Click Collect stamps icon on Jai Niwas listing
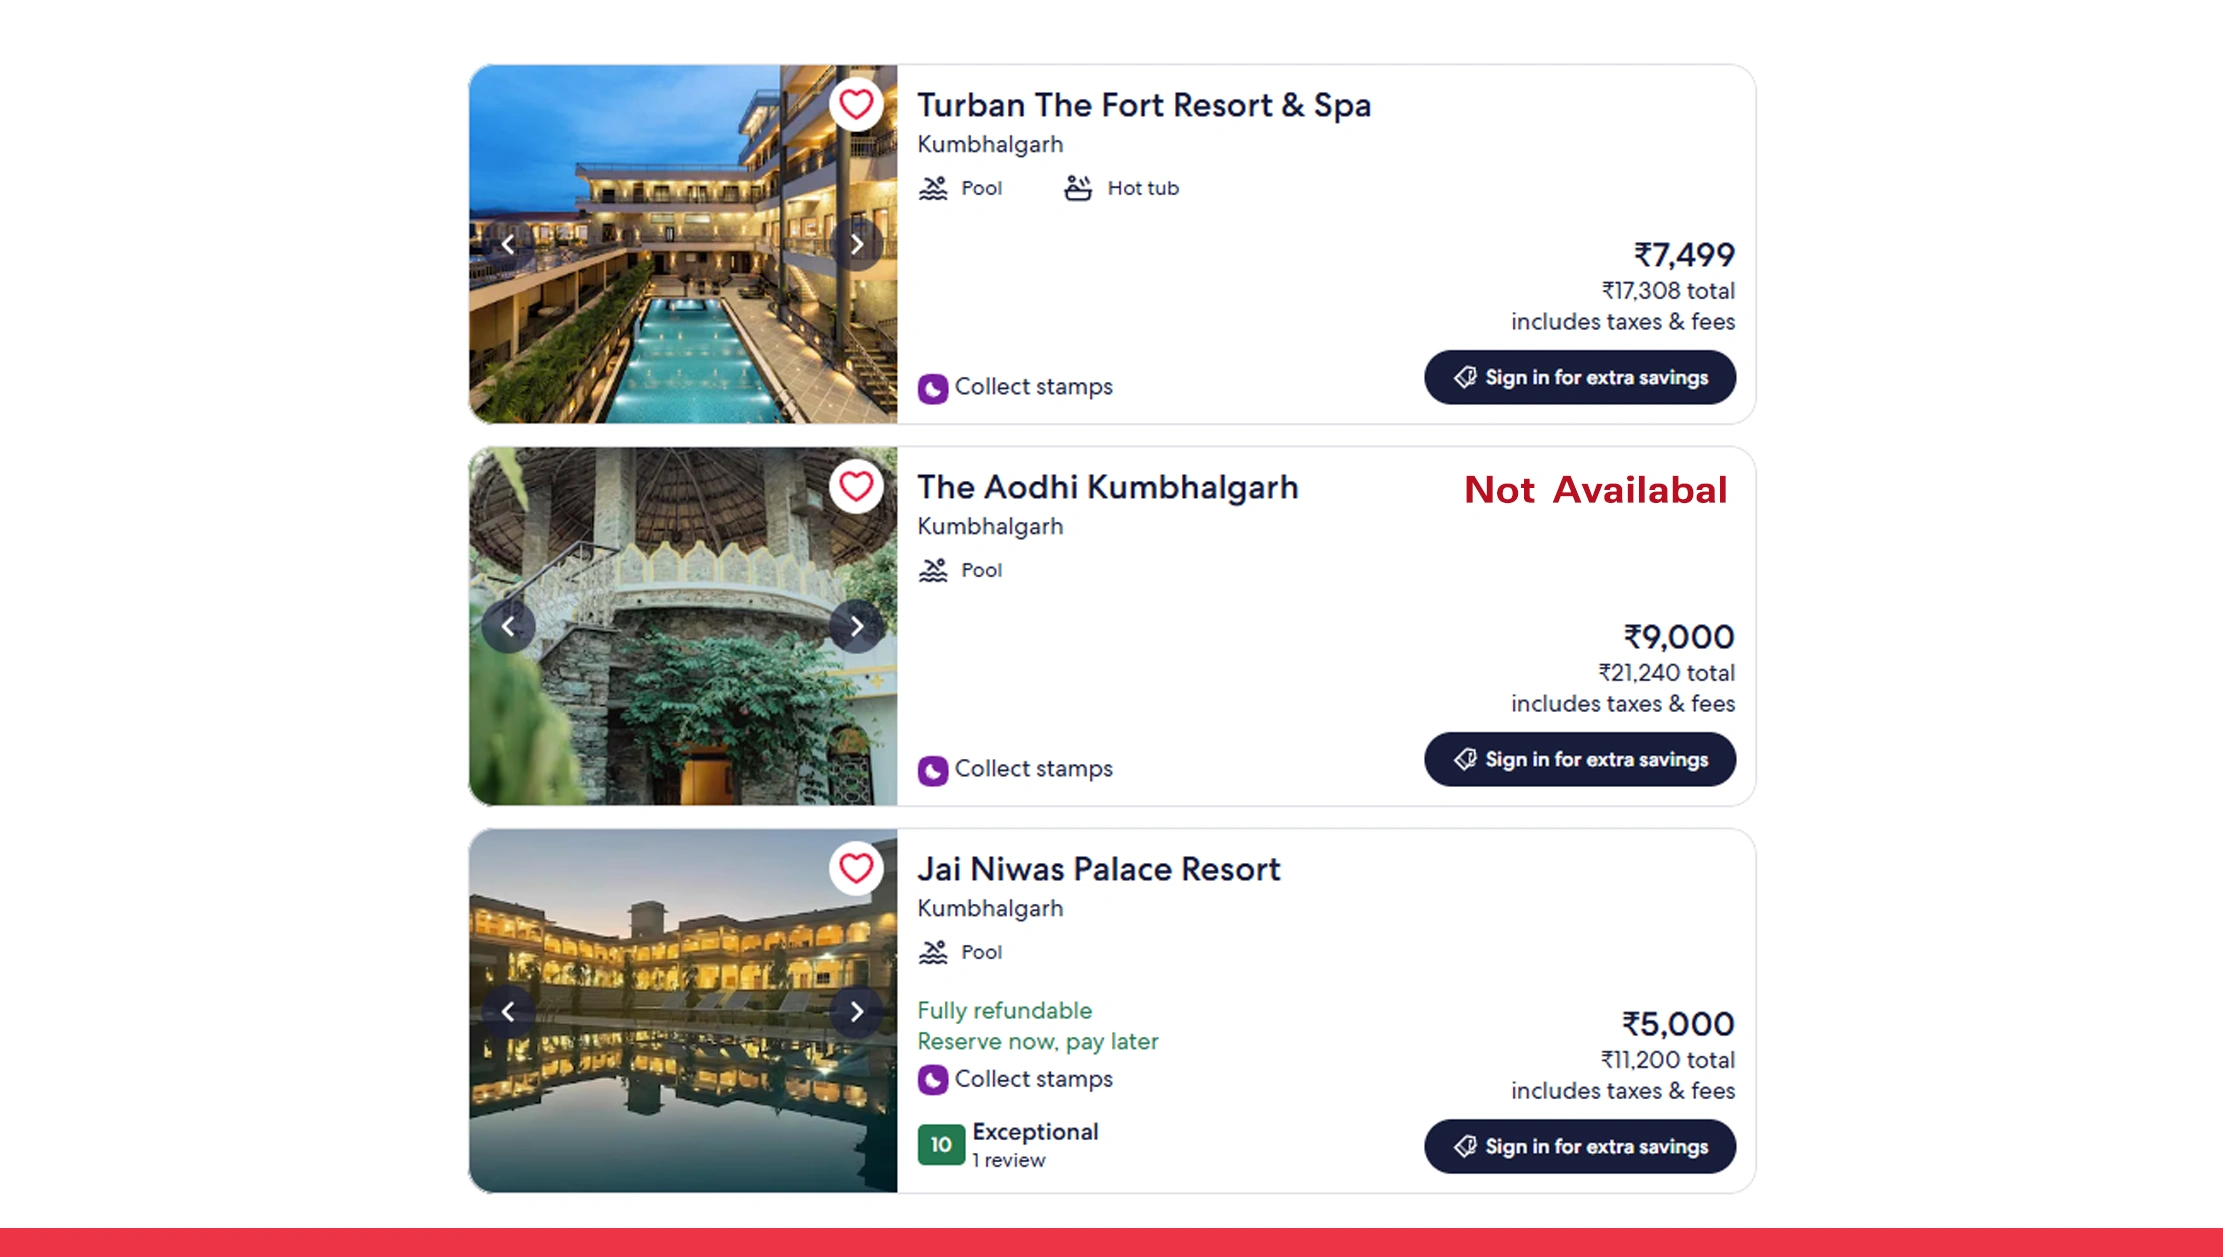This screenshot has height=1257, width=2223. point(933,1080)
